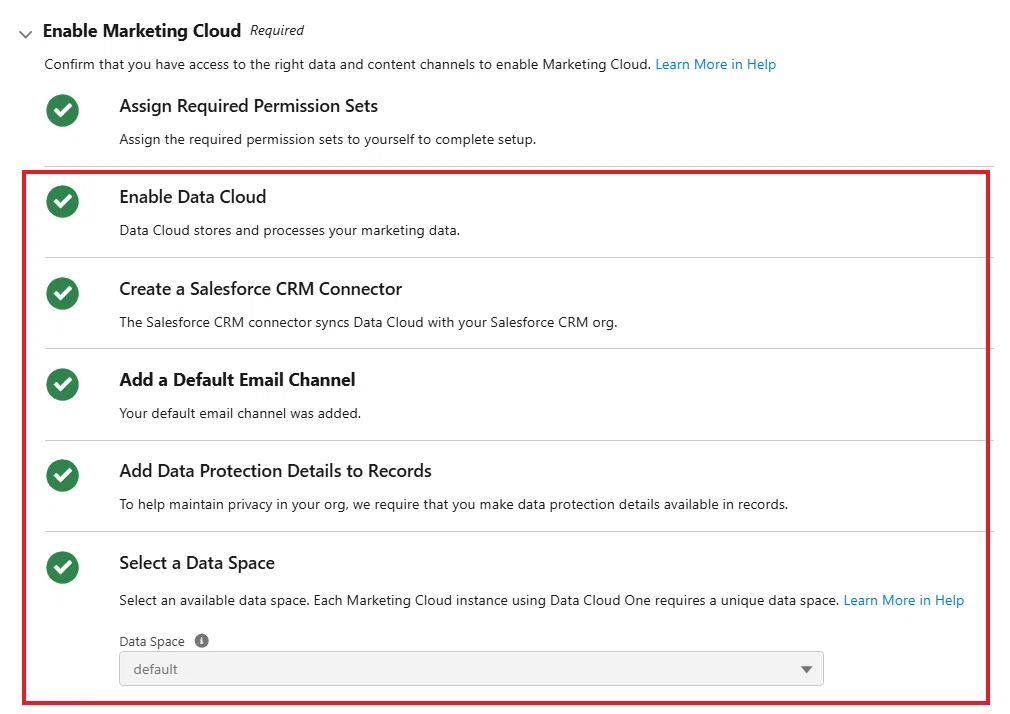Click the Data Space default combo box
The image size is (1010, 714).
(x=471, y=669)
